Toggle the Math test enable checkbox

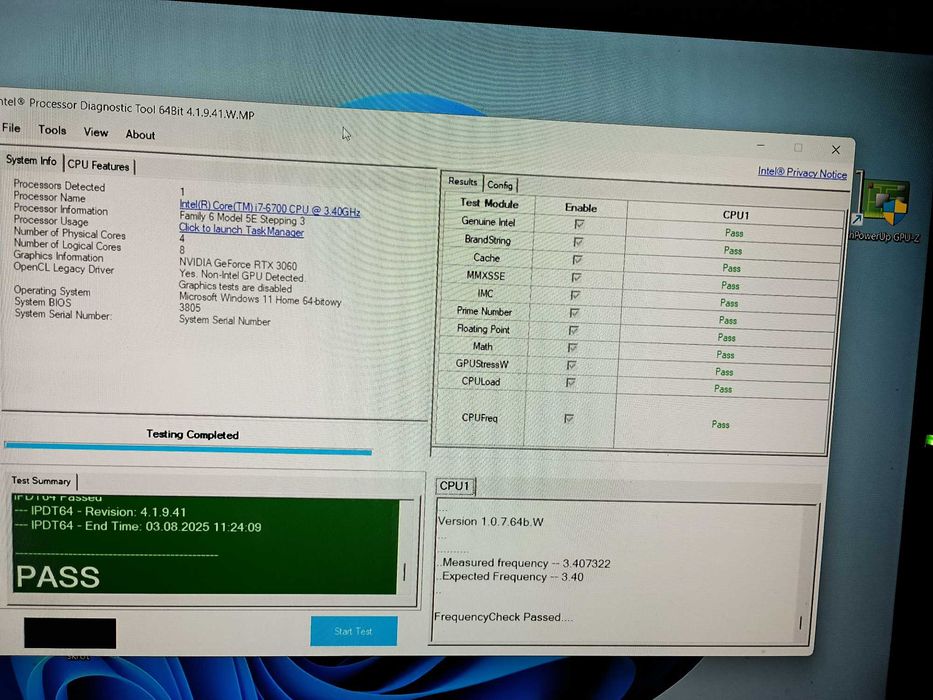(x=572, y=347)
